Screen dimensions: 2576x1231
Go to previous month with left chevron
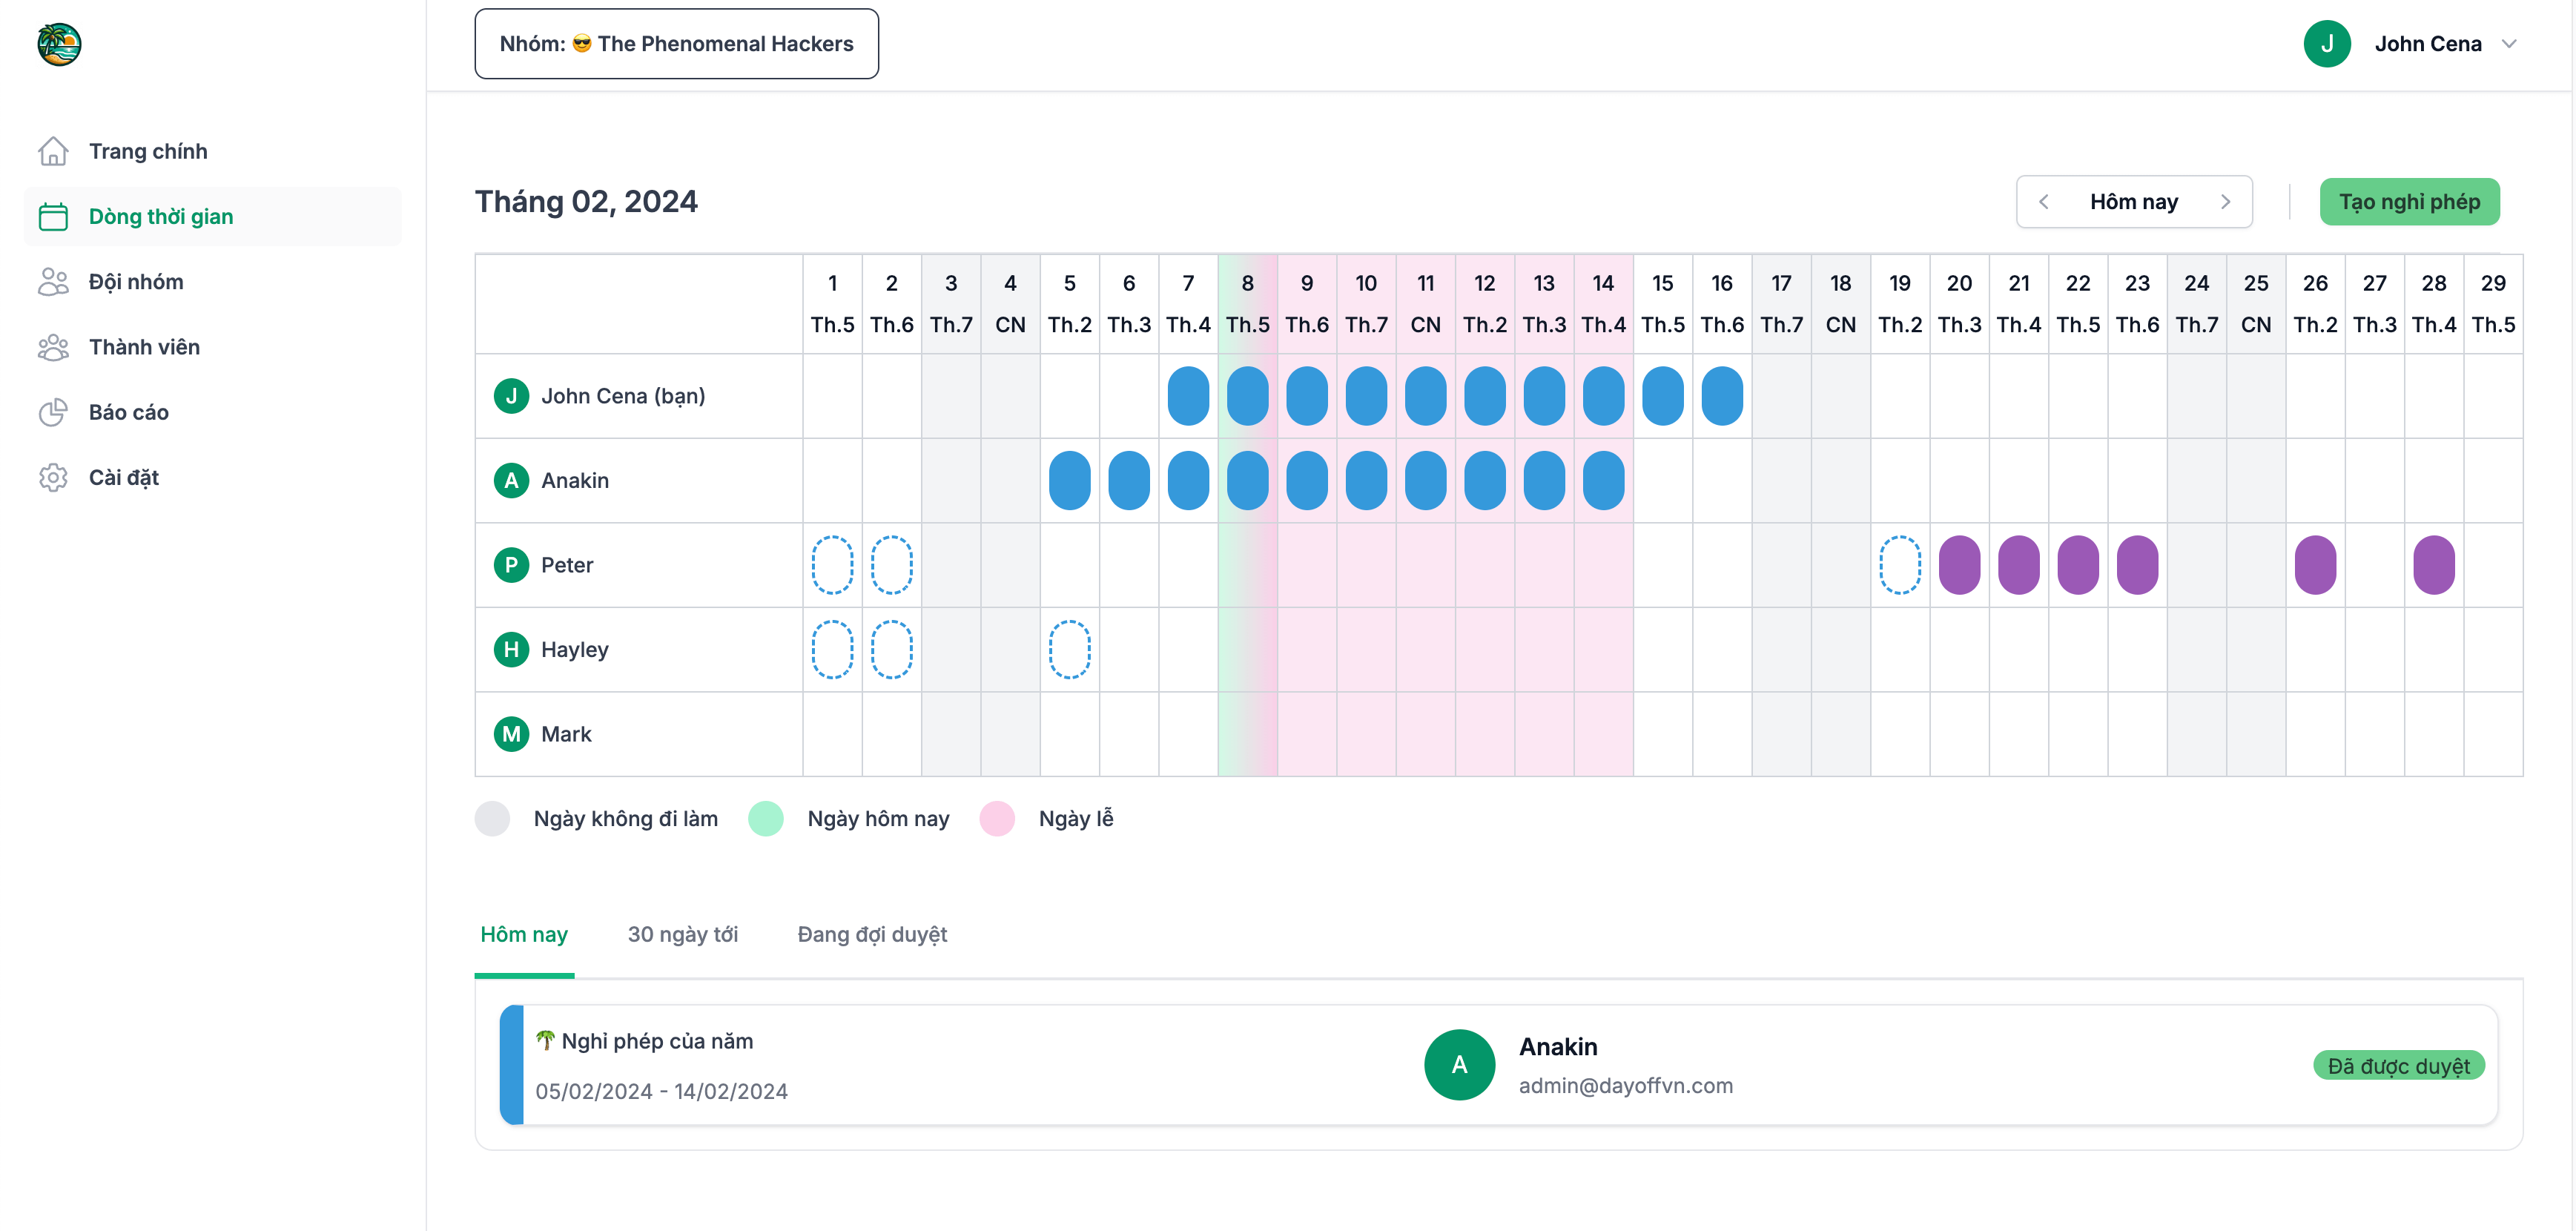[2044, 202]
